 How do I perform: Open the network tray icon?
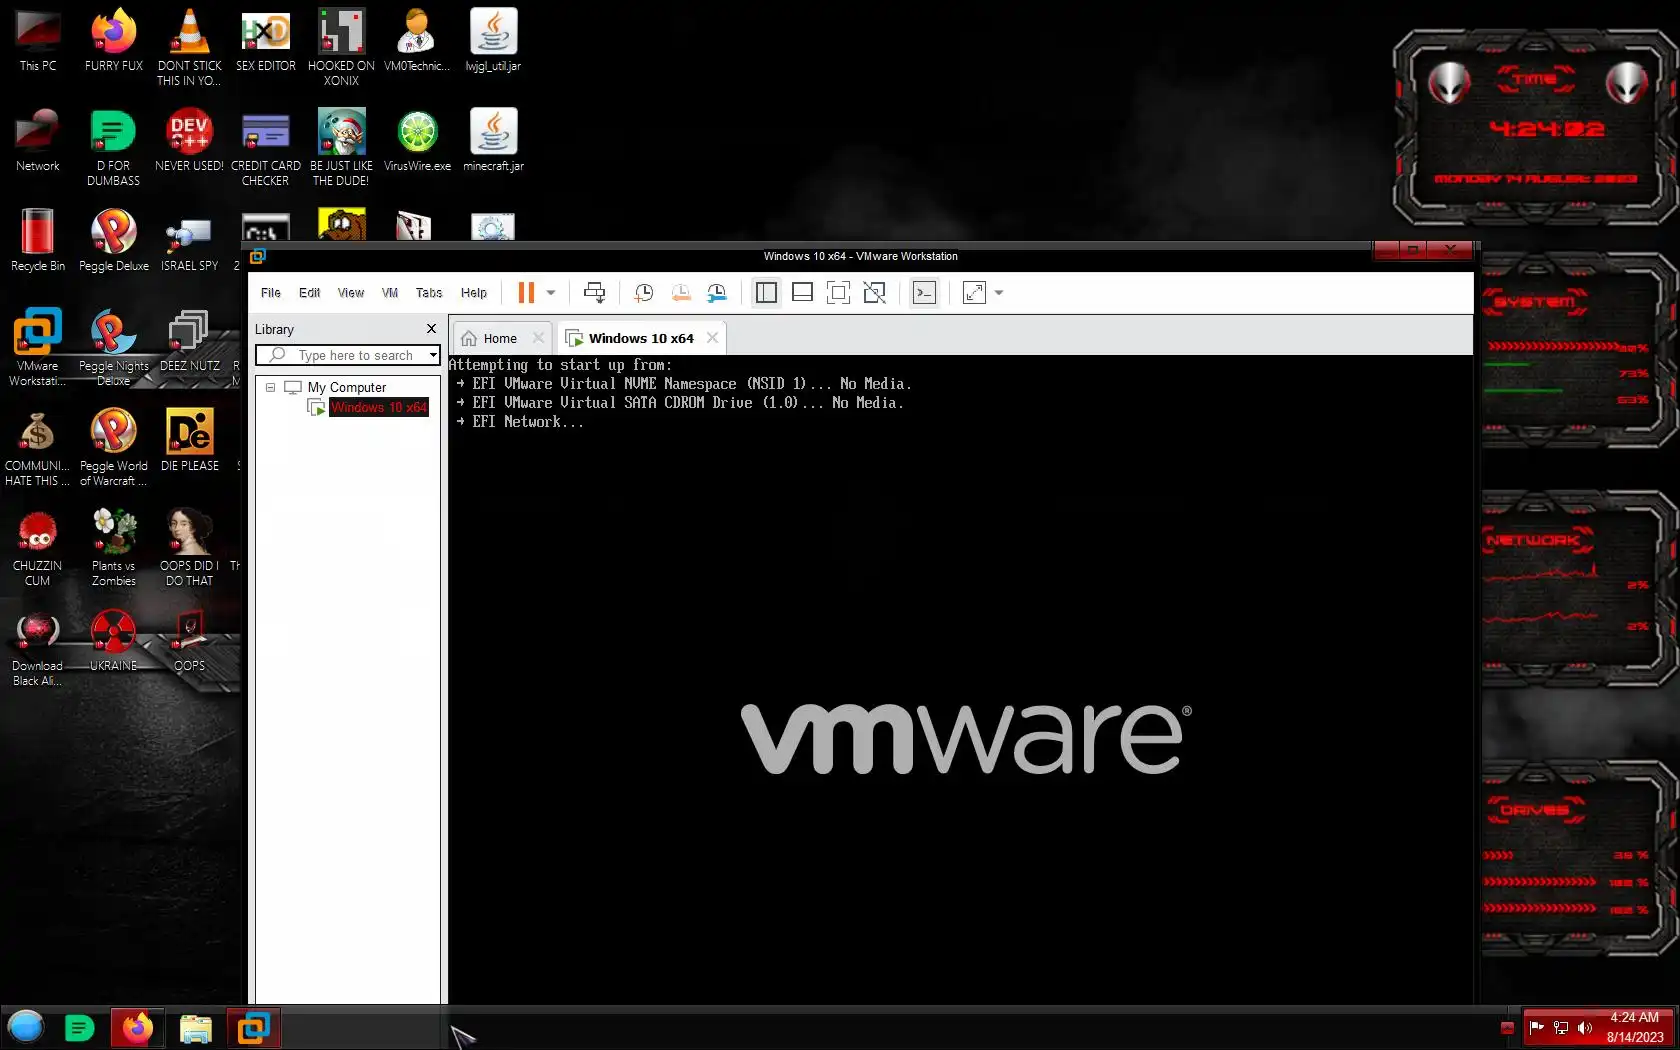tap(1561, 1027)
